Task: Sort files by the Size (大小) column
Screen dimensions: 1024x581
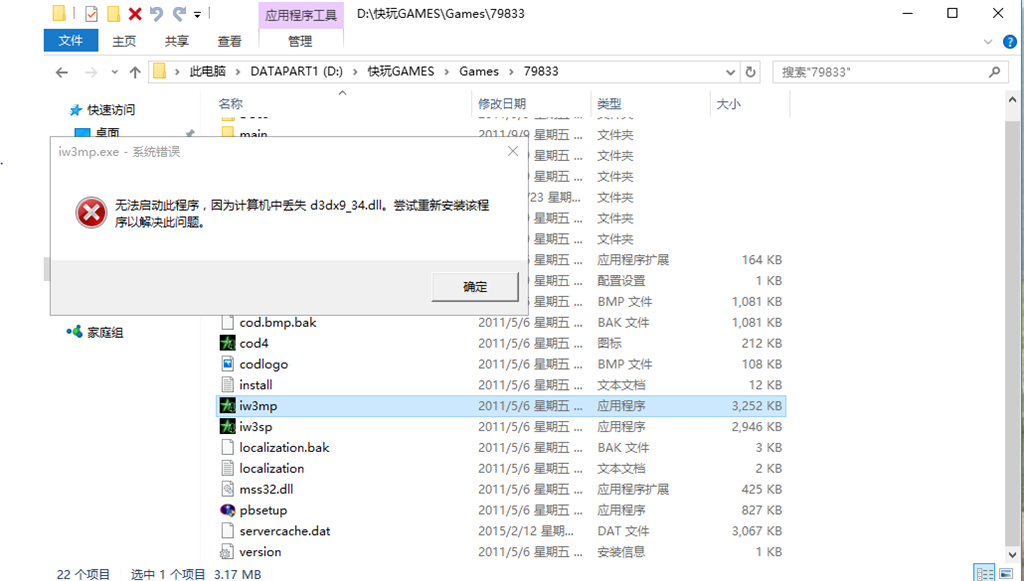Action: coord(729,104)
